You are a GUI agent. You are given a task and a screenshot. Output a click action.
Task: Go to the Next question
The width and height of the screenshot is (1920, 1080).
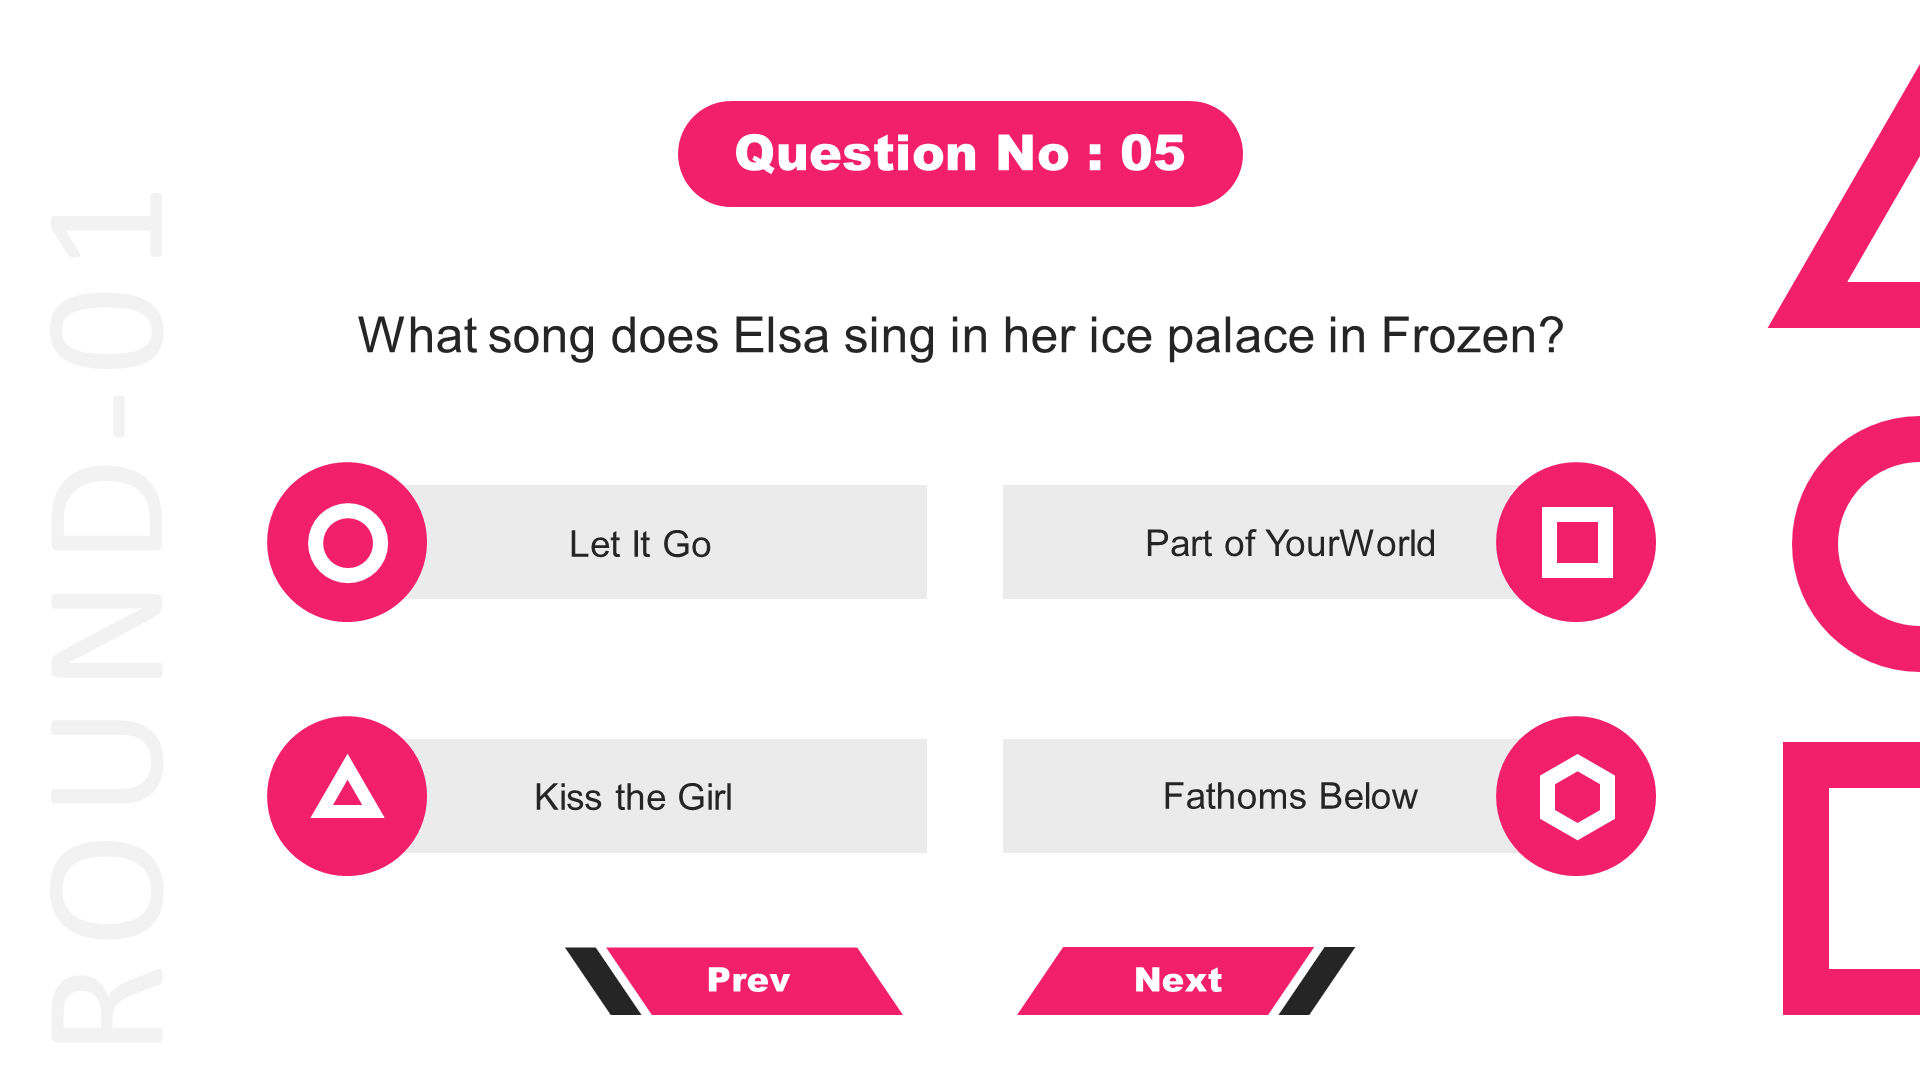(x=1166, y=981)
